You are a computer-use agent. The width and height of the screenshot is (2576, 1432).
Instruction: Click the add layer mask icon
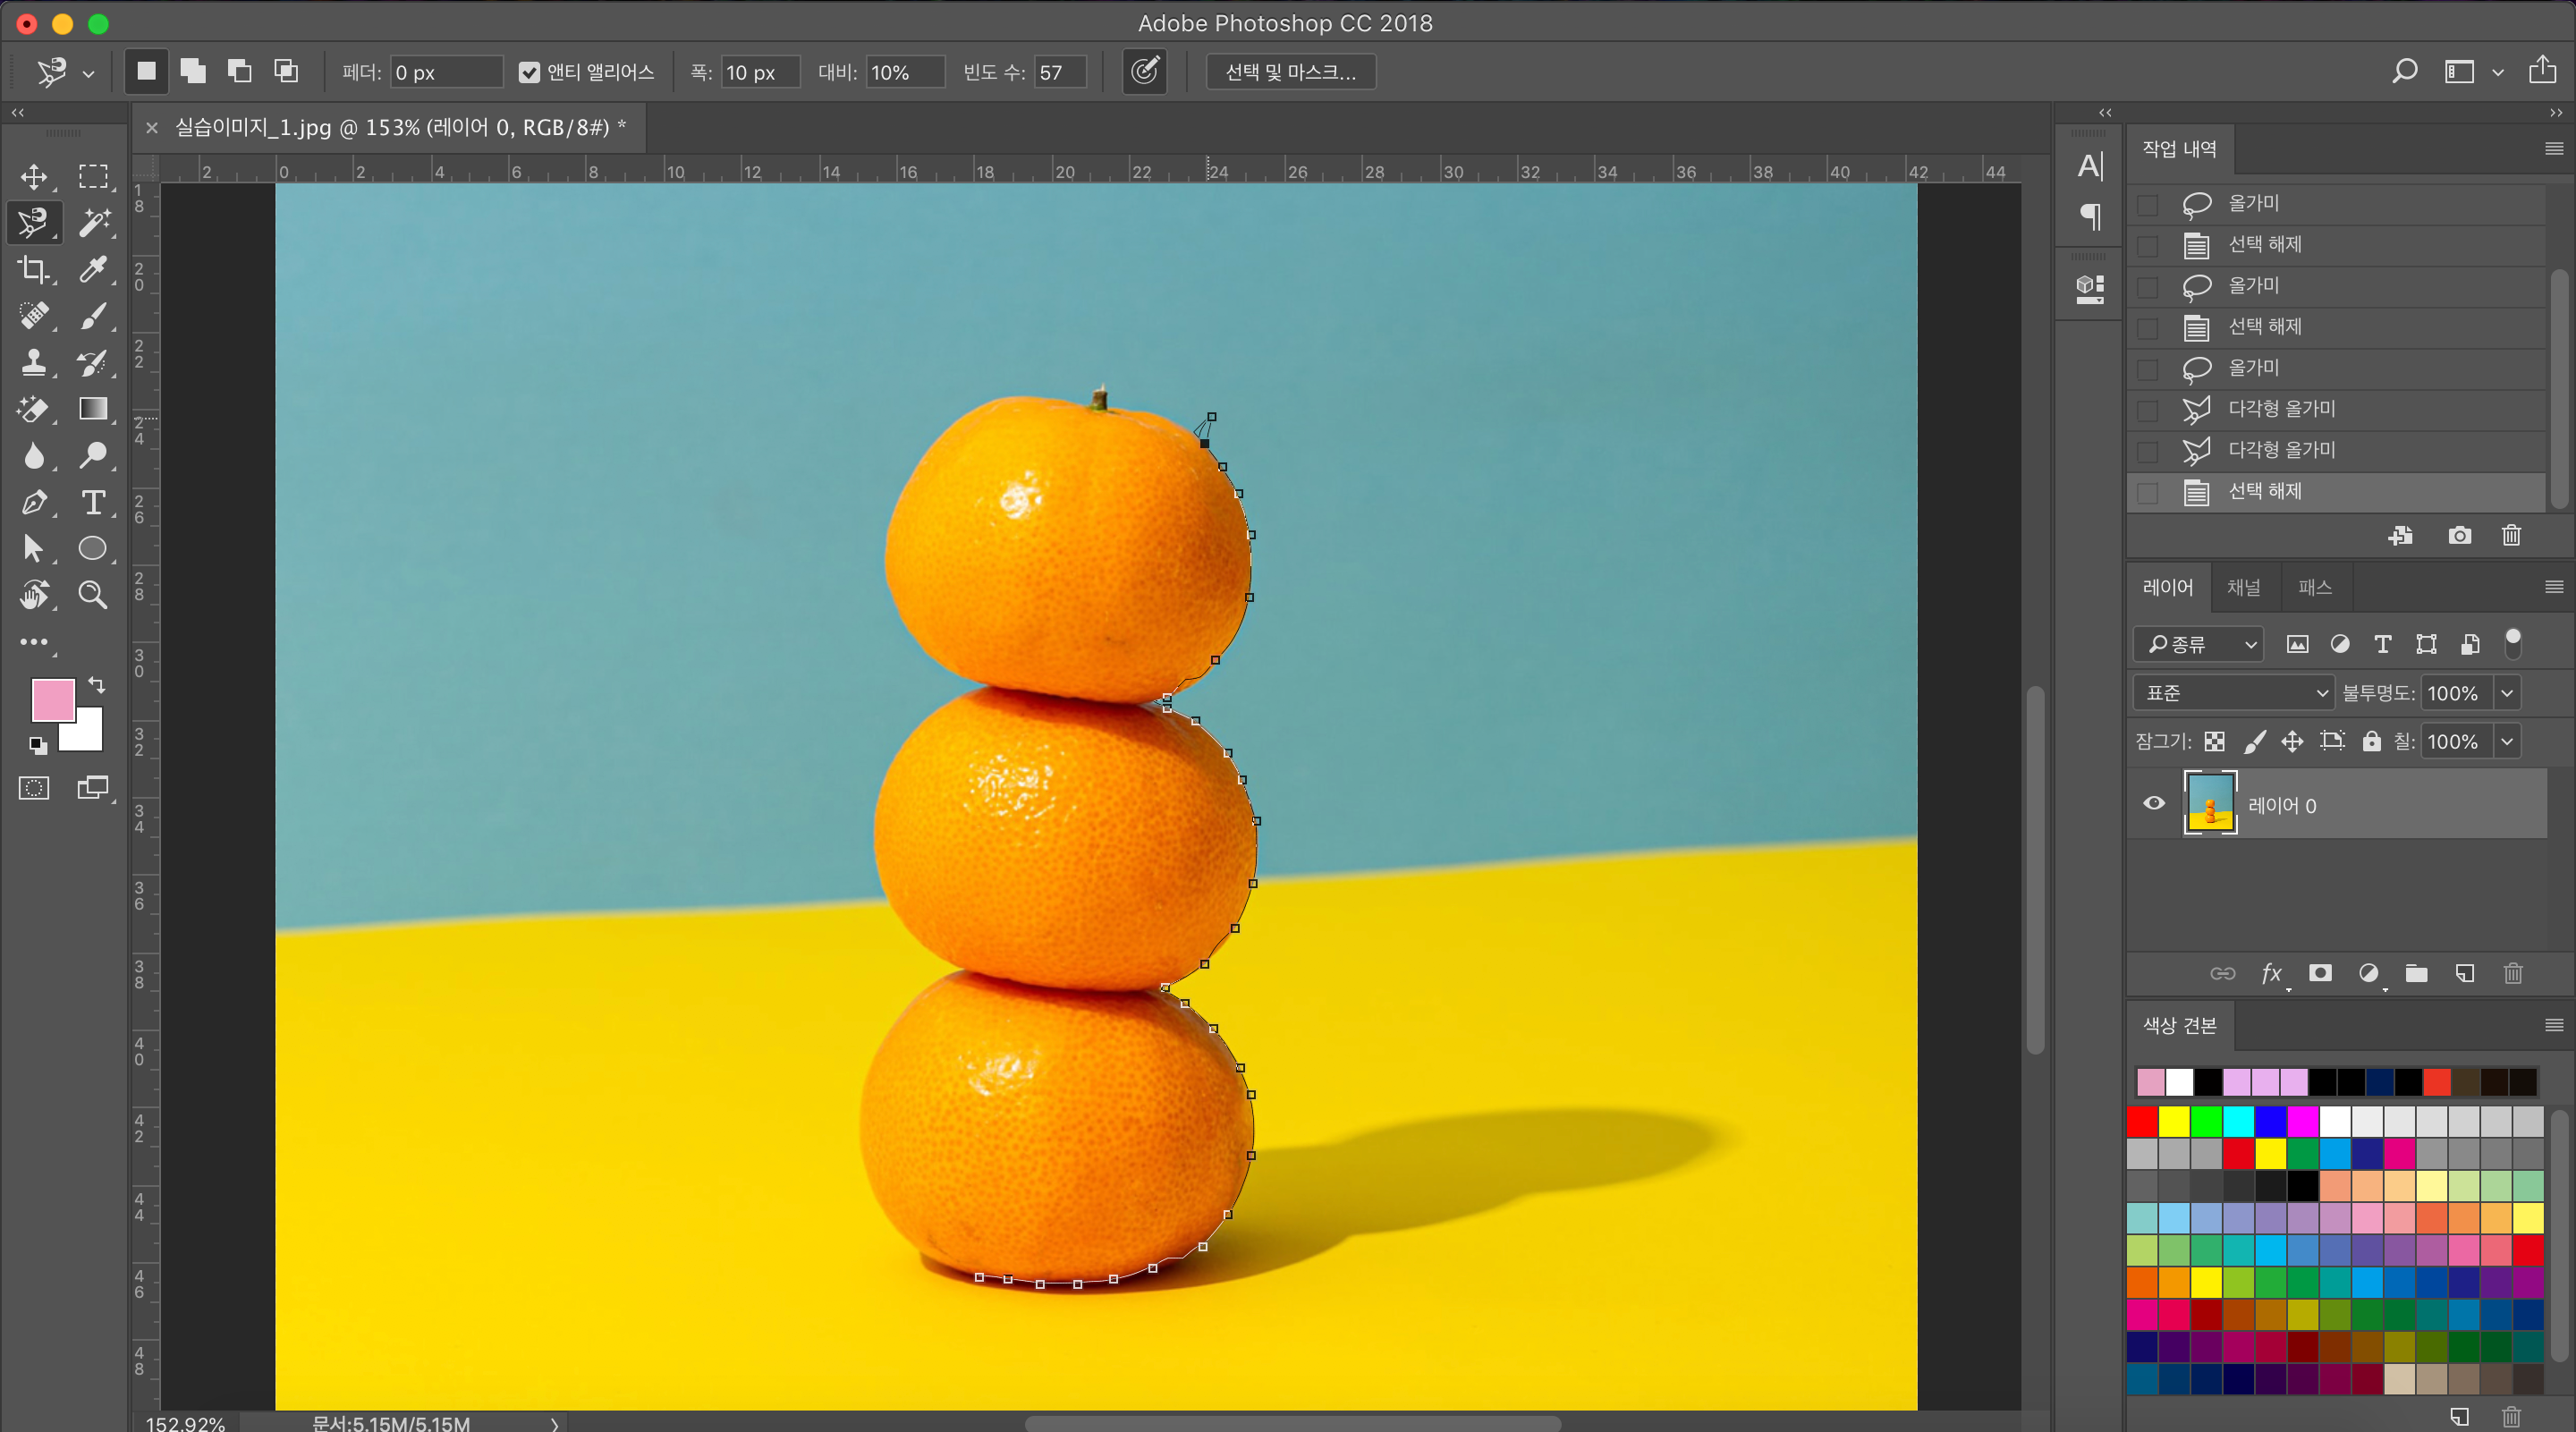tap(2320, 973)
